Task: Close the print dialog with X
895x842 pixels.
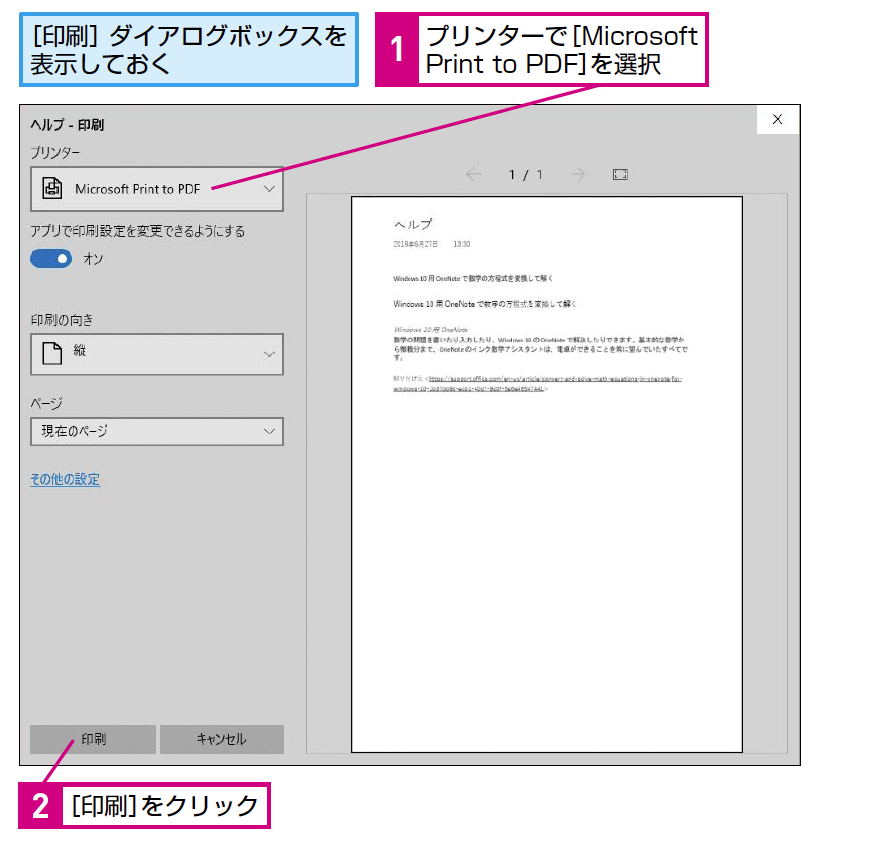Action: coord(777,119)
